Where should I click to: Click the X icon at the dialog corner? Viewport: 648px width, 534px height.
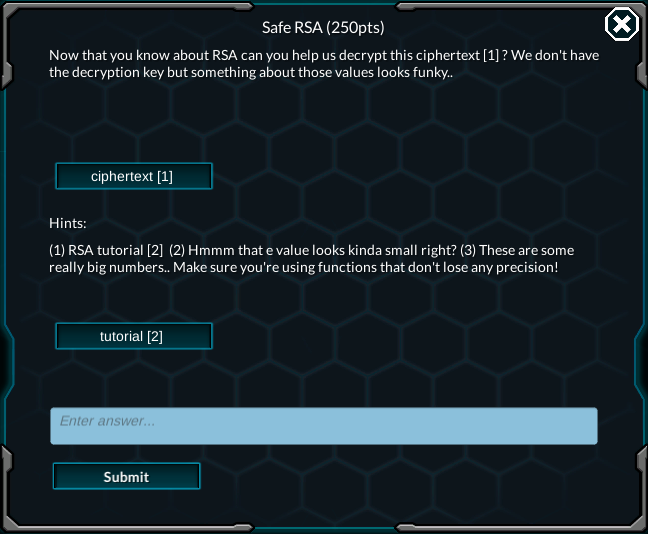622,24
